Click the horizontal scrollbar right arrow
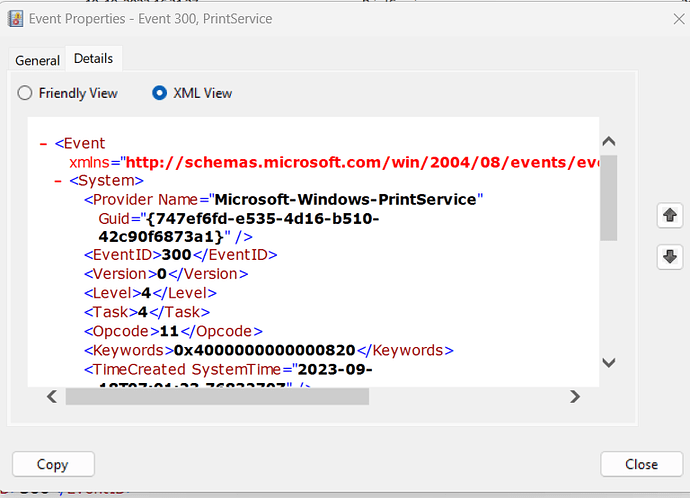The width and height of the screenshot is (690, 498). click(575, 396)
